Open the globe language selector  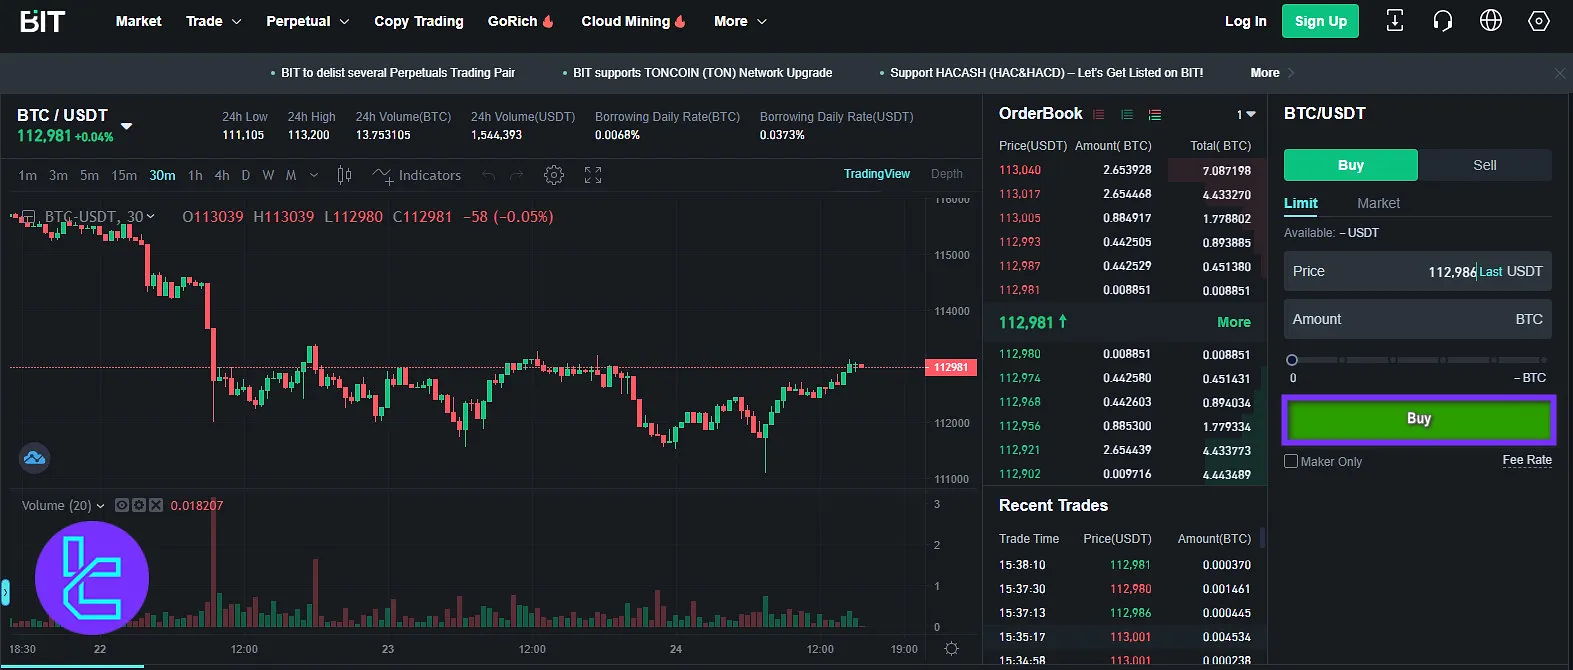(1490, 21)
